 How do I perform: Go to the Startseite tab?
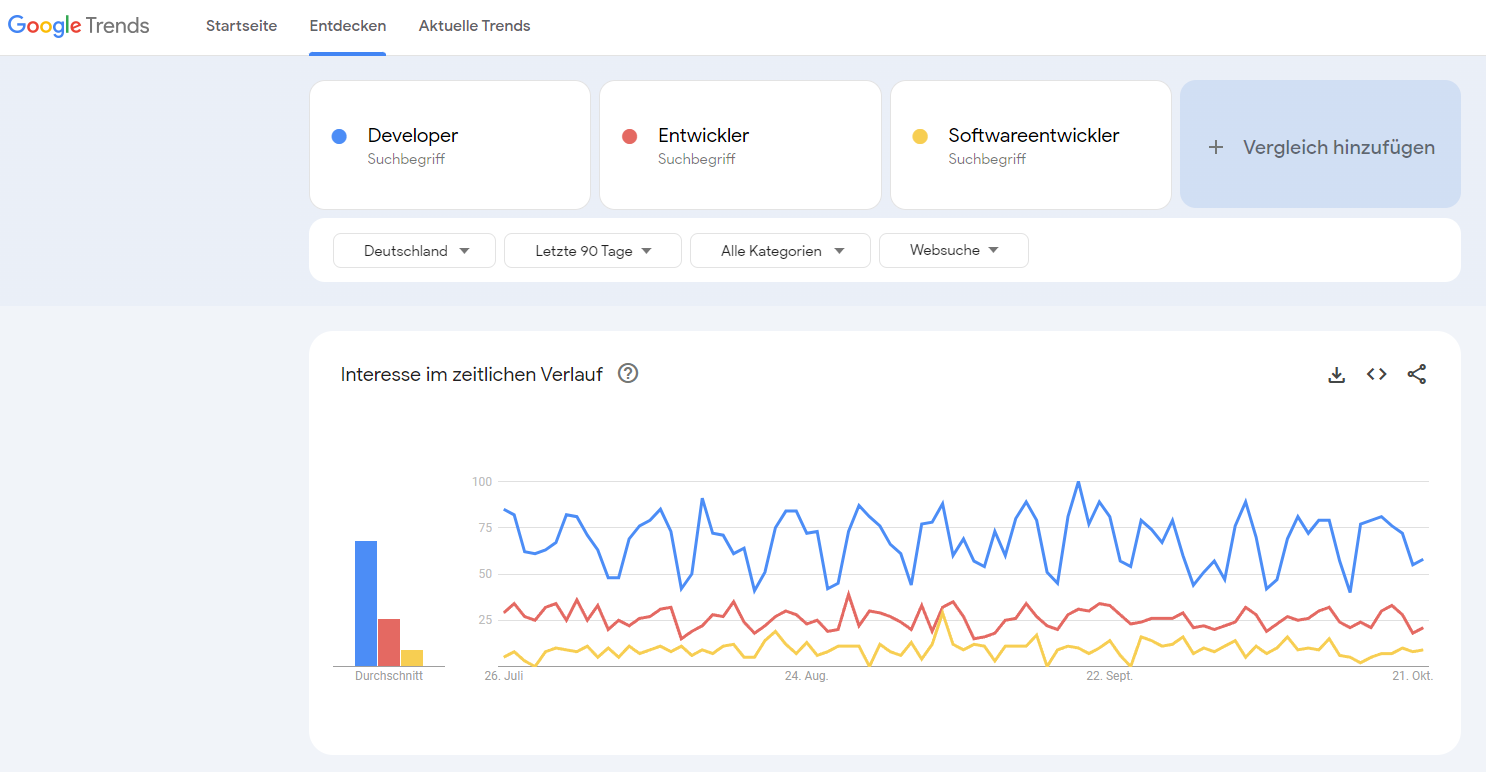pyautogui.click(x=241, y=26)
